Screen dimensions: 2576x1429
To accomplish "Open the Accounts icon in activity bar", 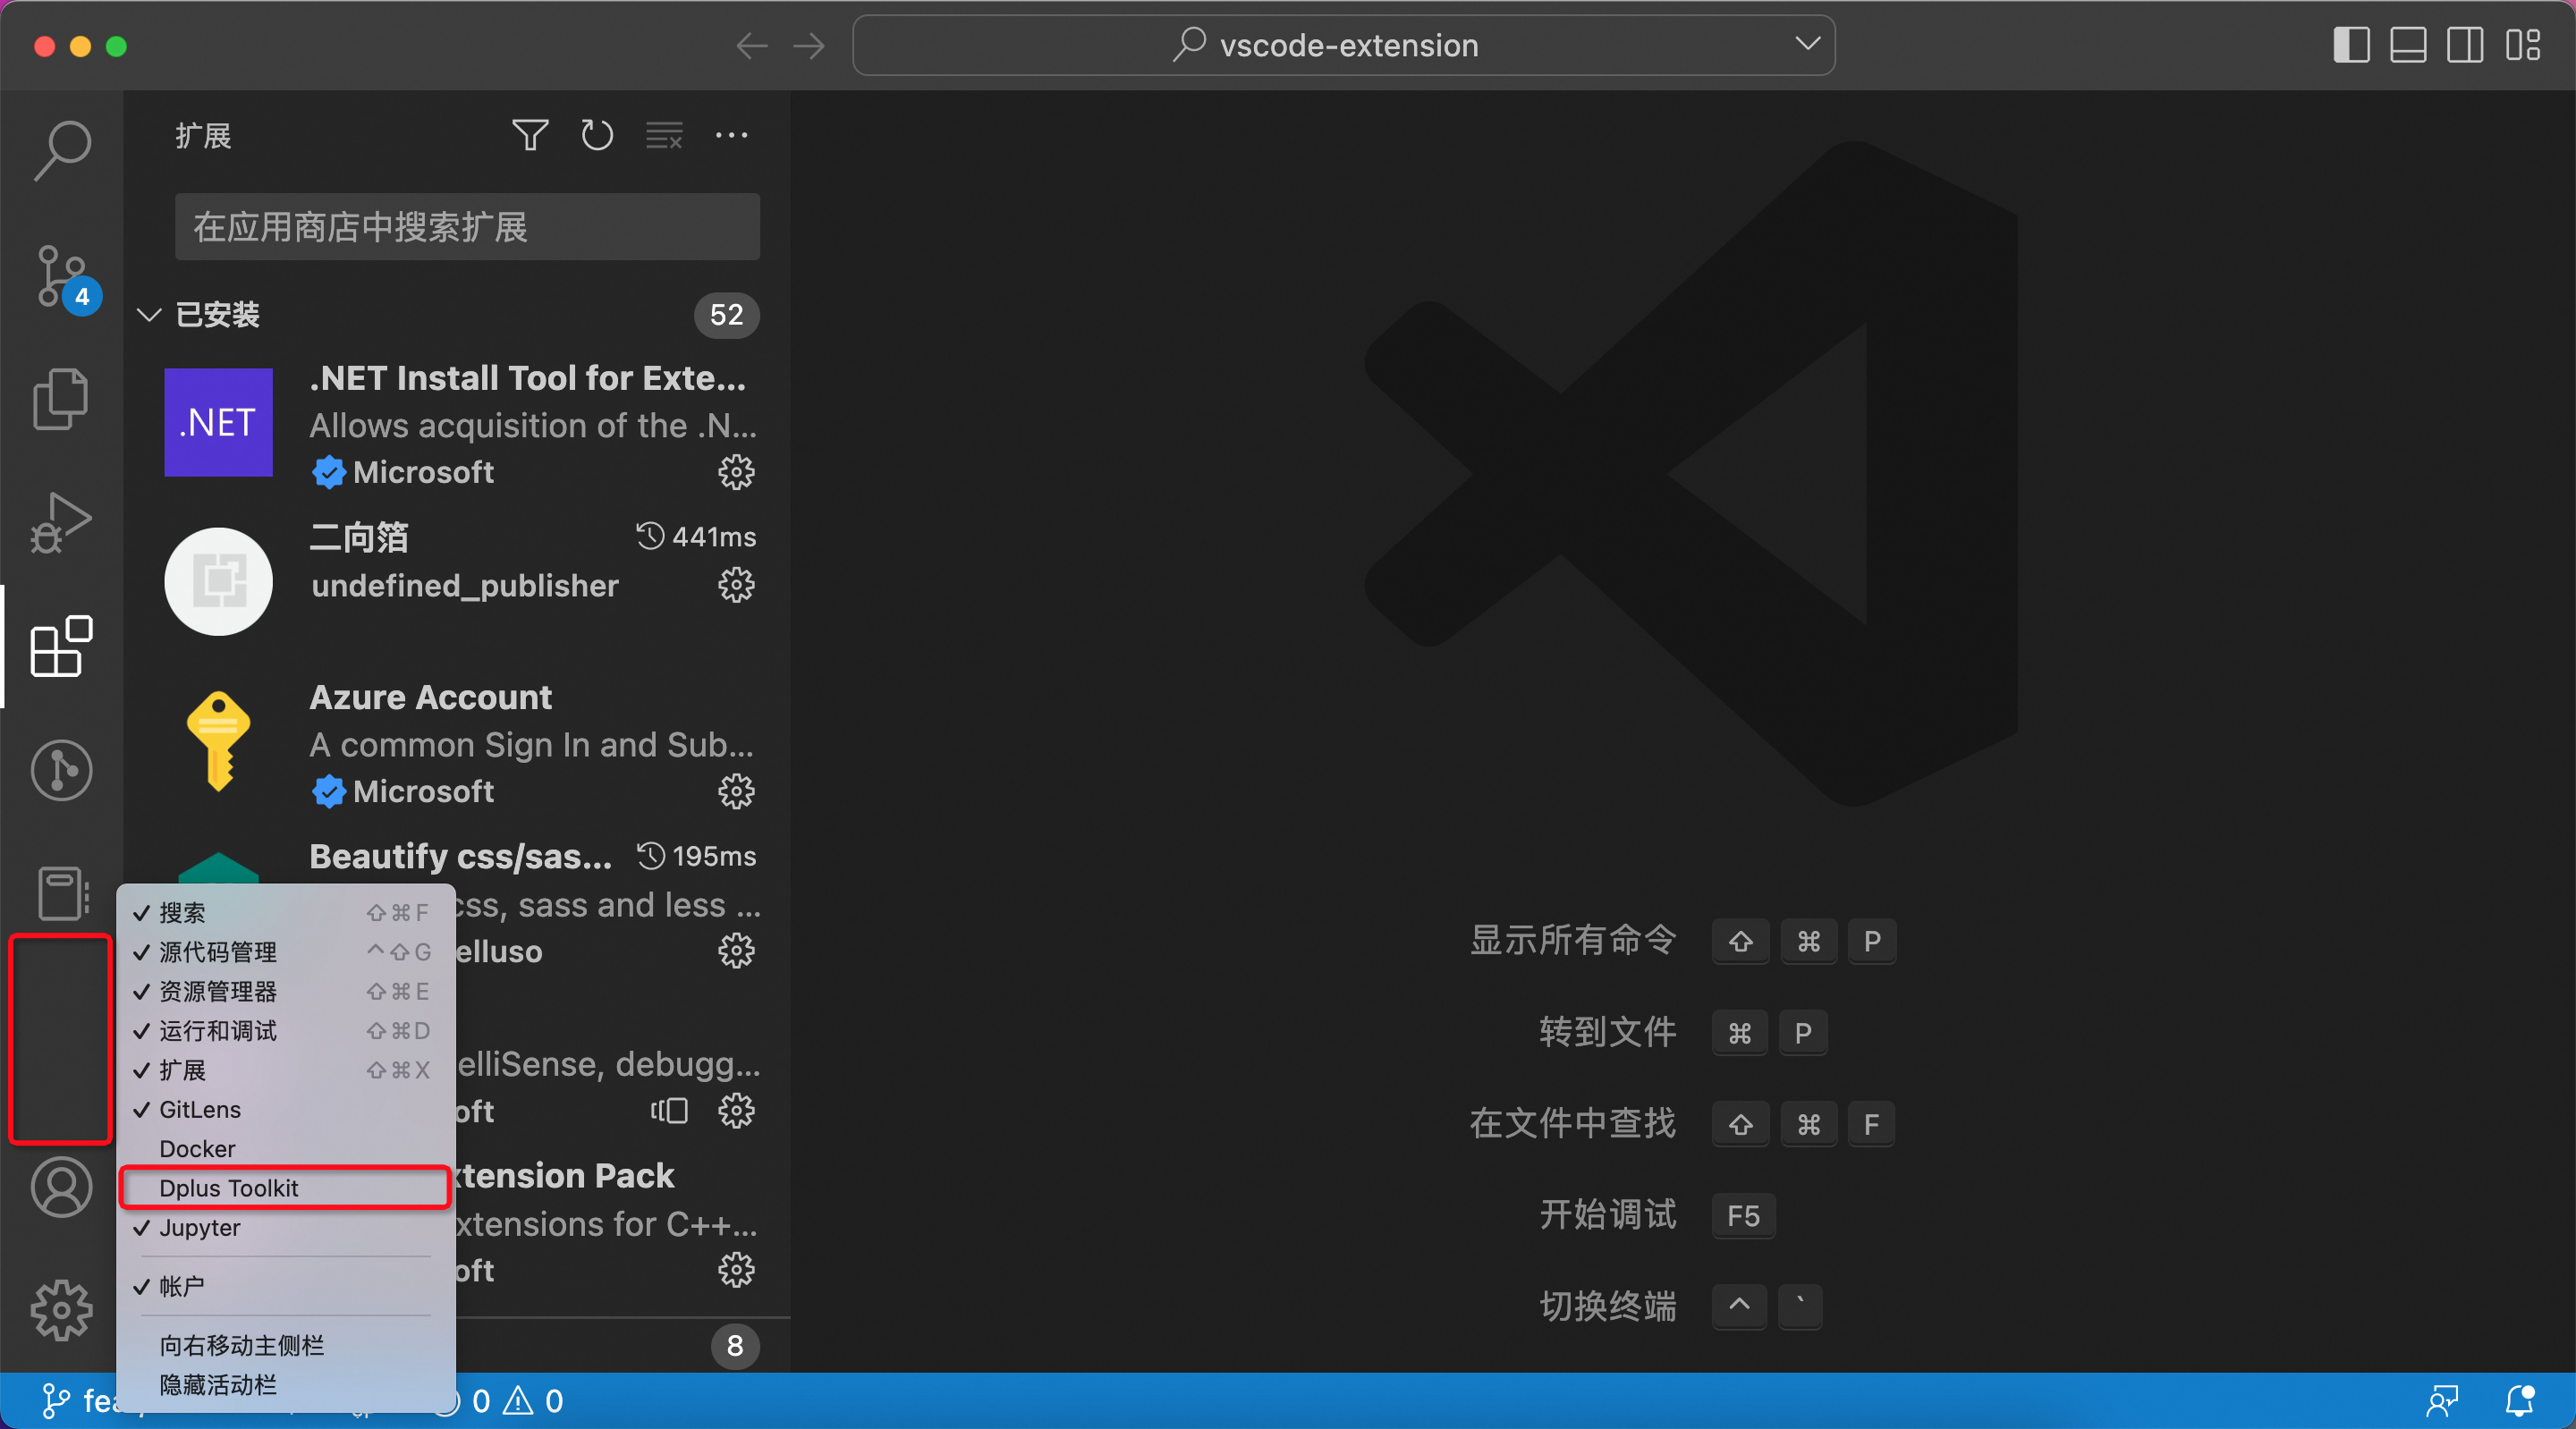I will [x=62, y=1187].
